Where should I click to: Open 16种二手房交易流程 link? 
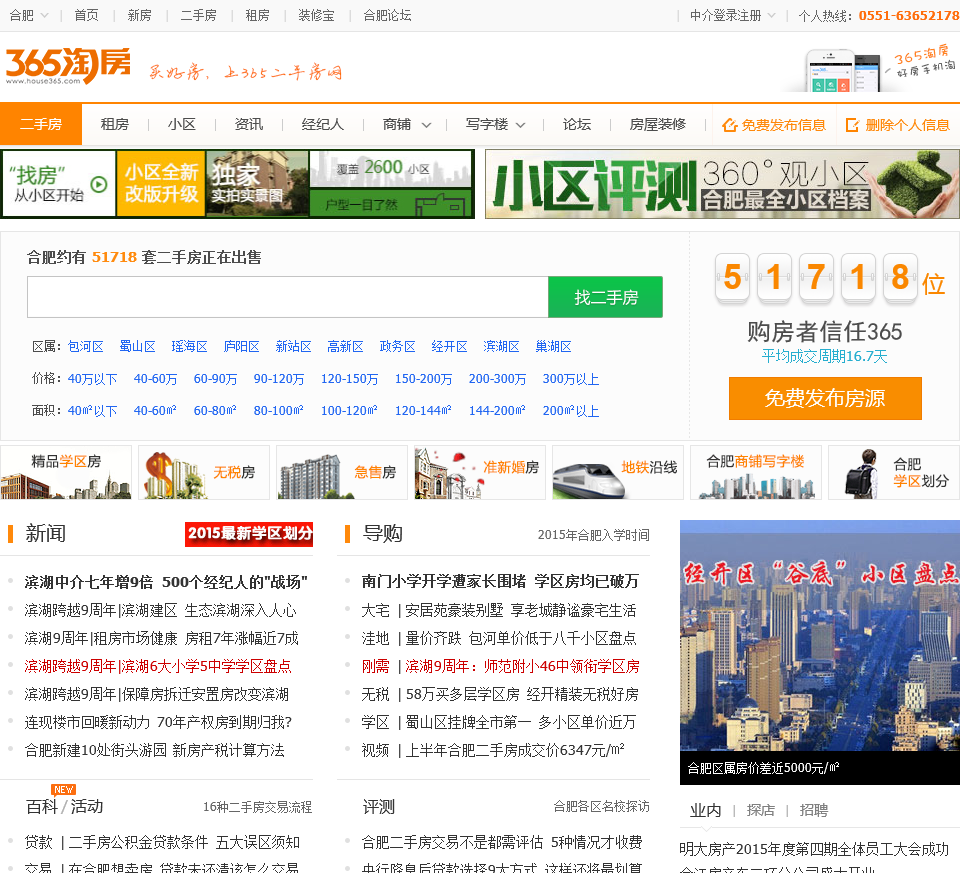258,807
